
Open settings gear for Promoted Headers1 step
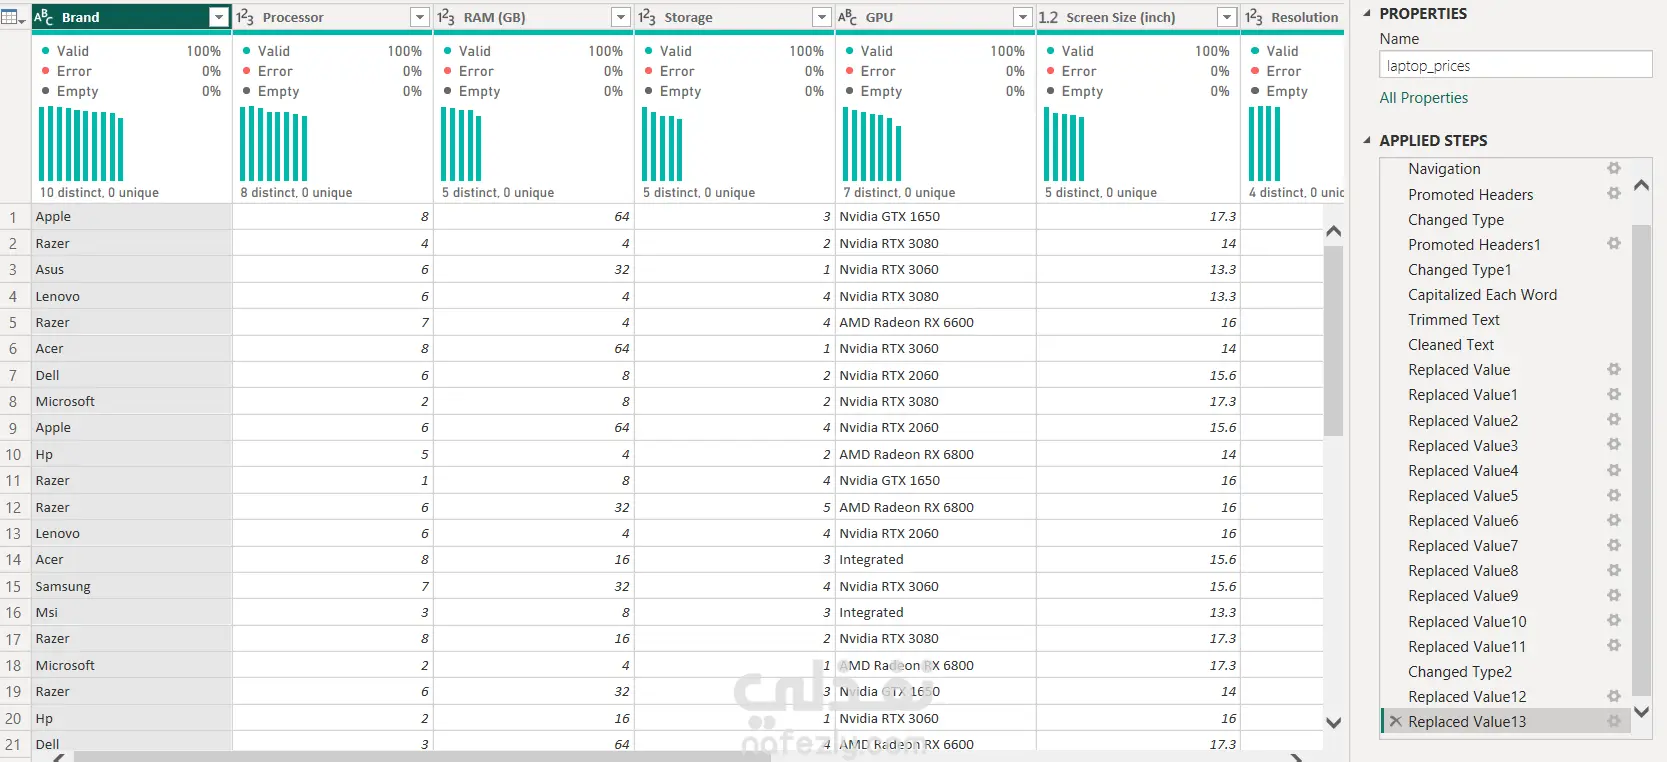click(x=1614, y=243)
